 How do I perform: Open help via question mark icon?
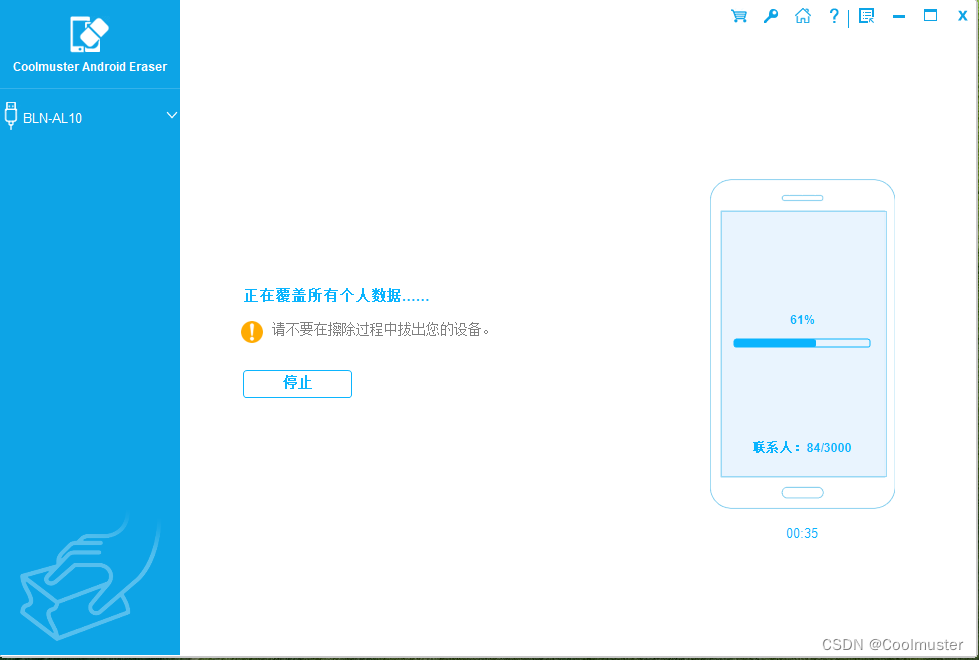click(834, 16)
